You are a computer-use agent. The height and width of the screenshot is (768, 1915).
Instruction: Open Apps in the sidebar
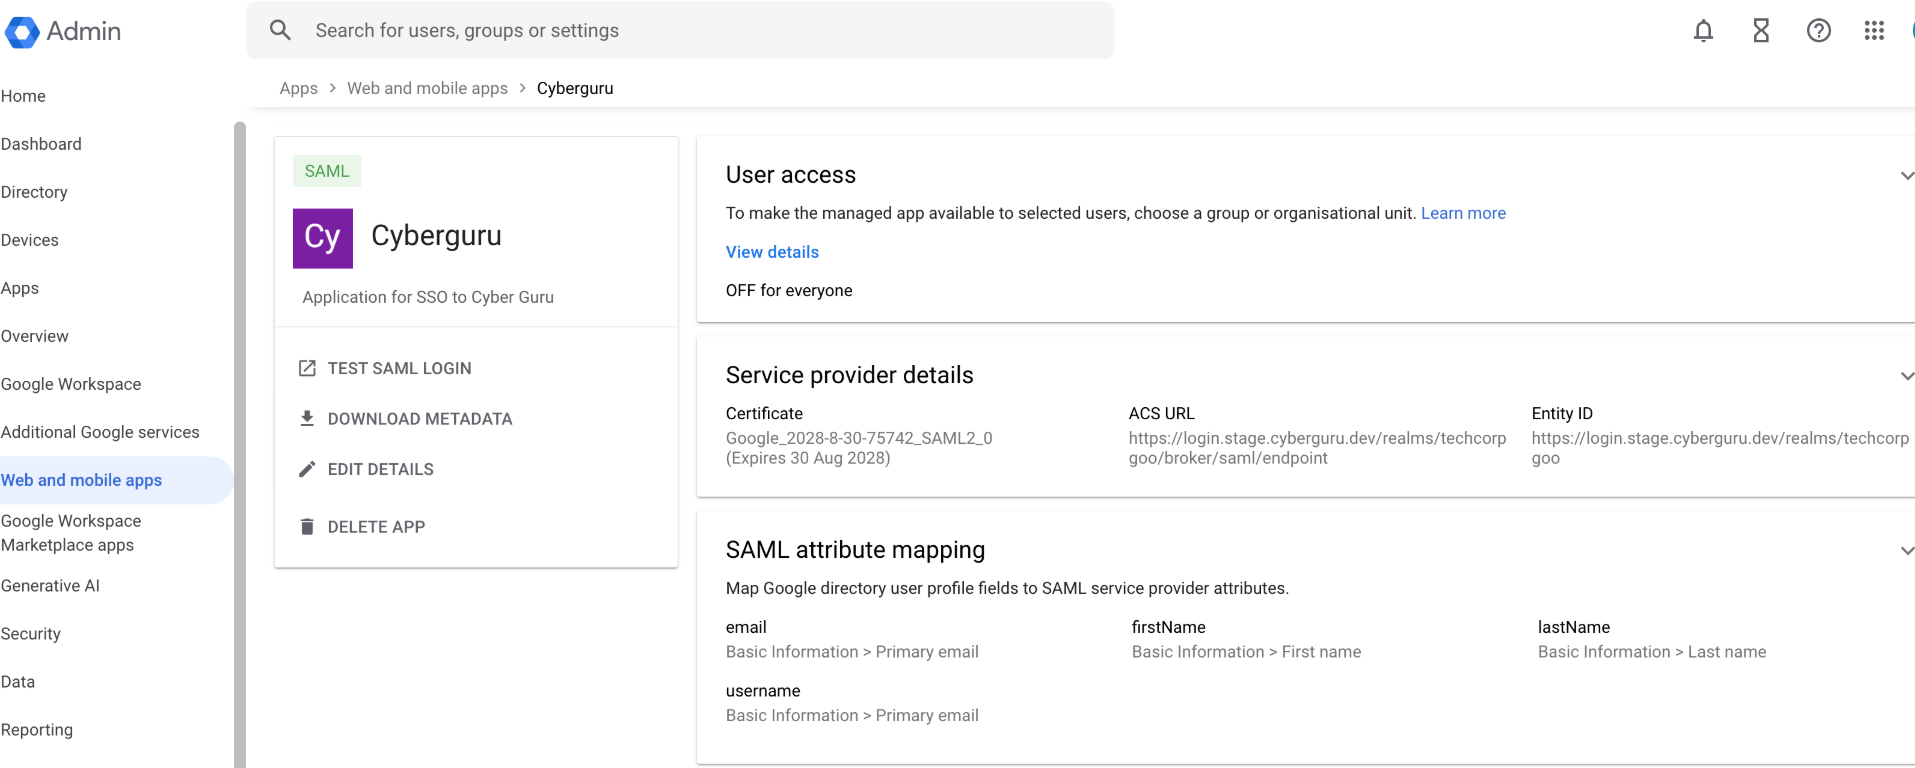pyautogui.click(x=20, y=288)
